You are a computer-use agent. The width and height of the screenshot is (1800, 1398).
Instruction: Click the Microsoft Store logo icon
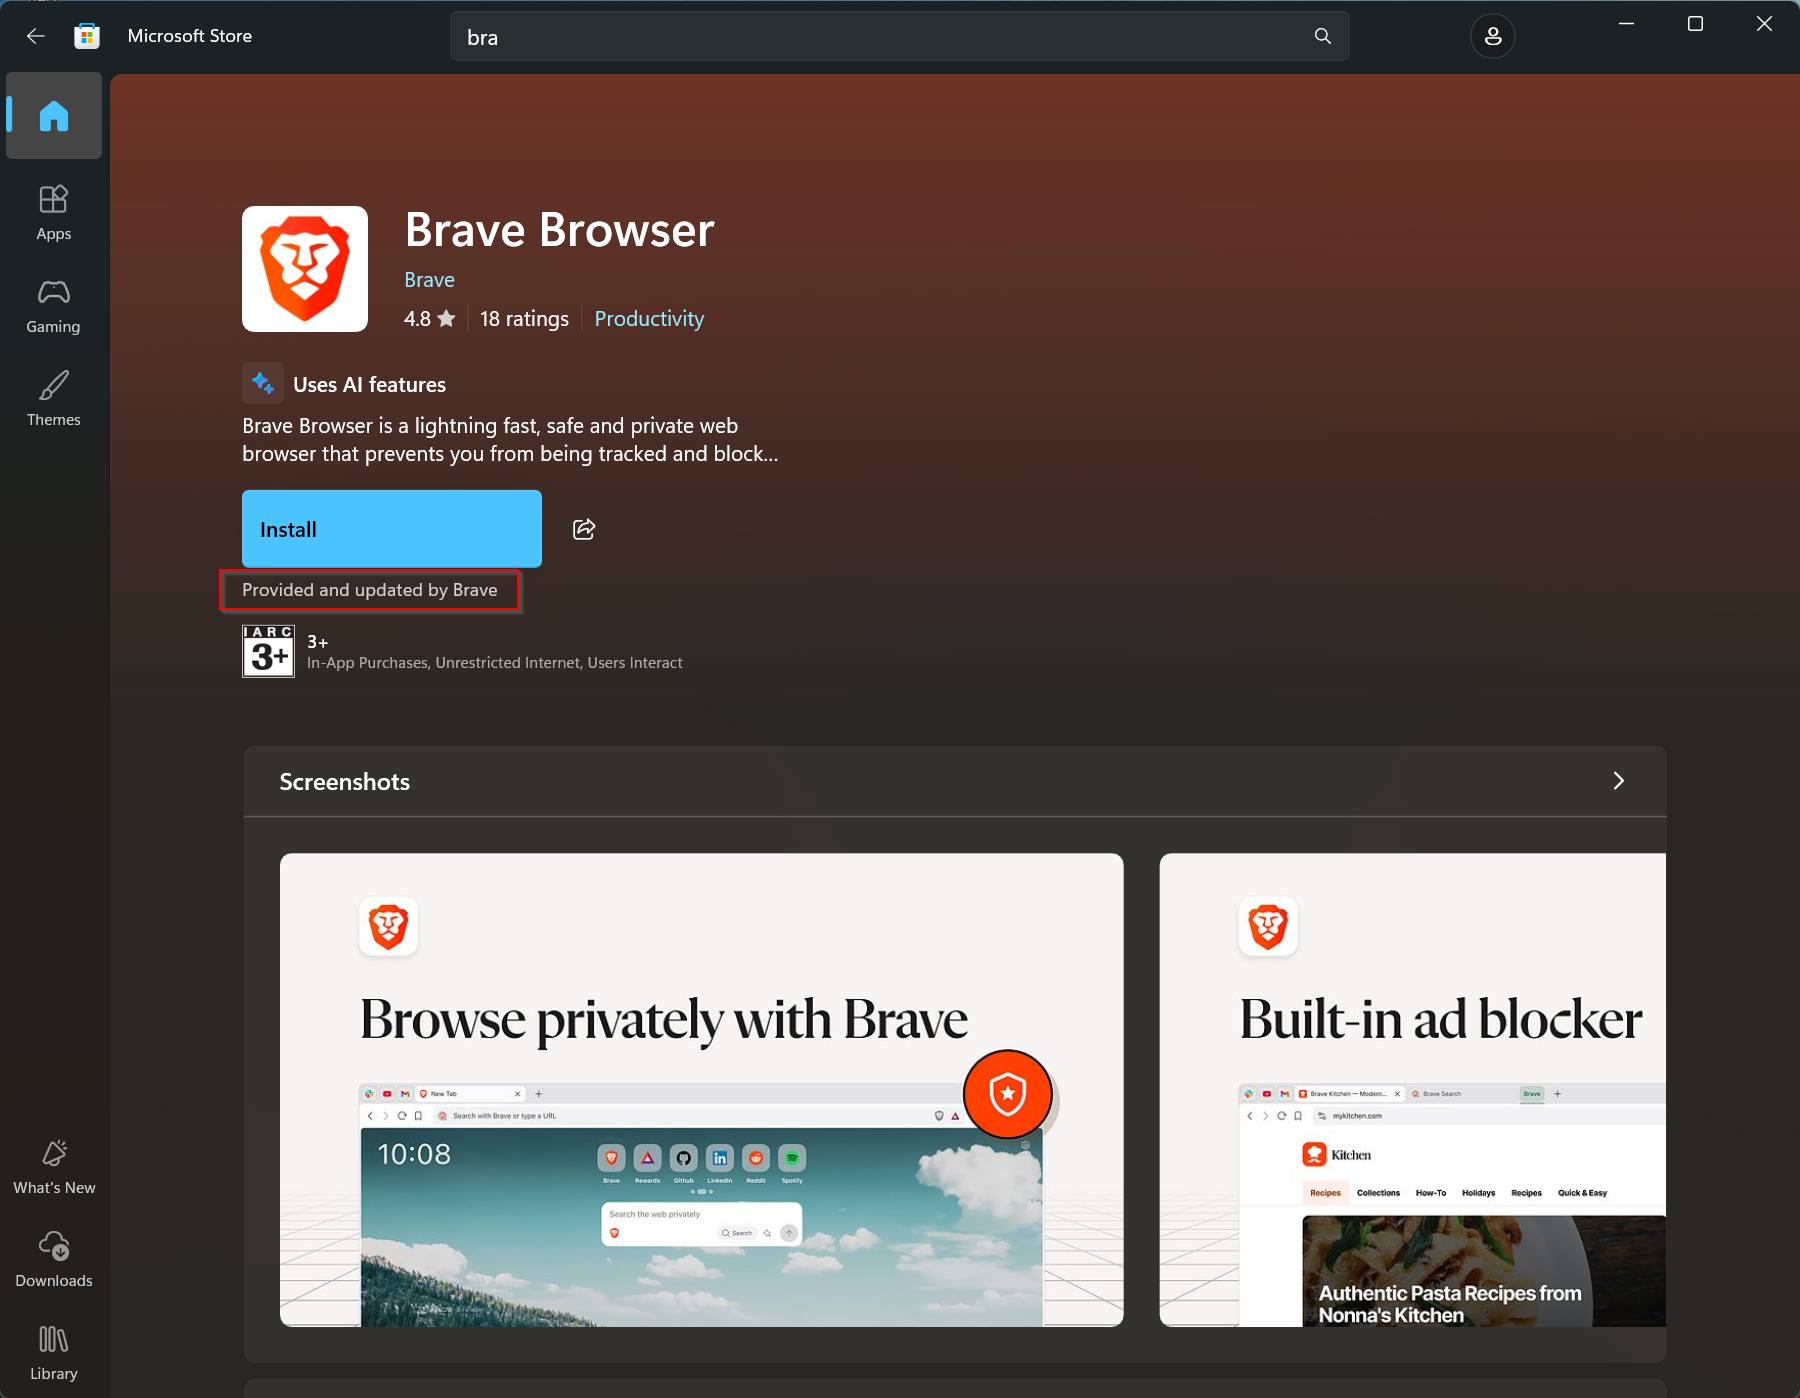[x=87, y=36]
